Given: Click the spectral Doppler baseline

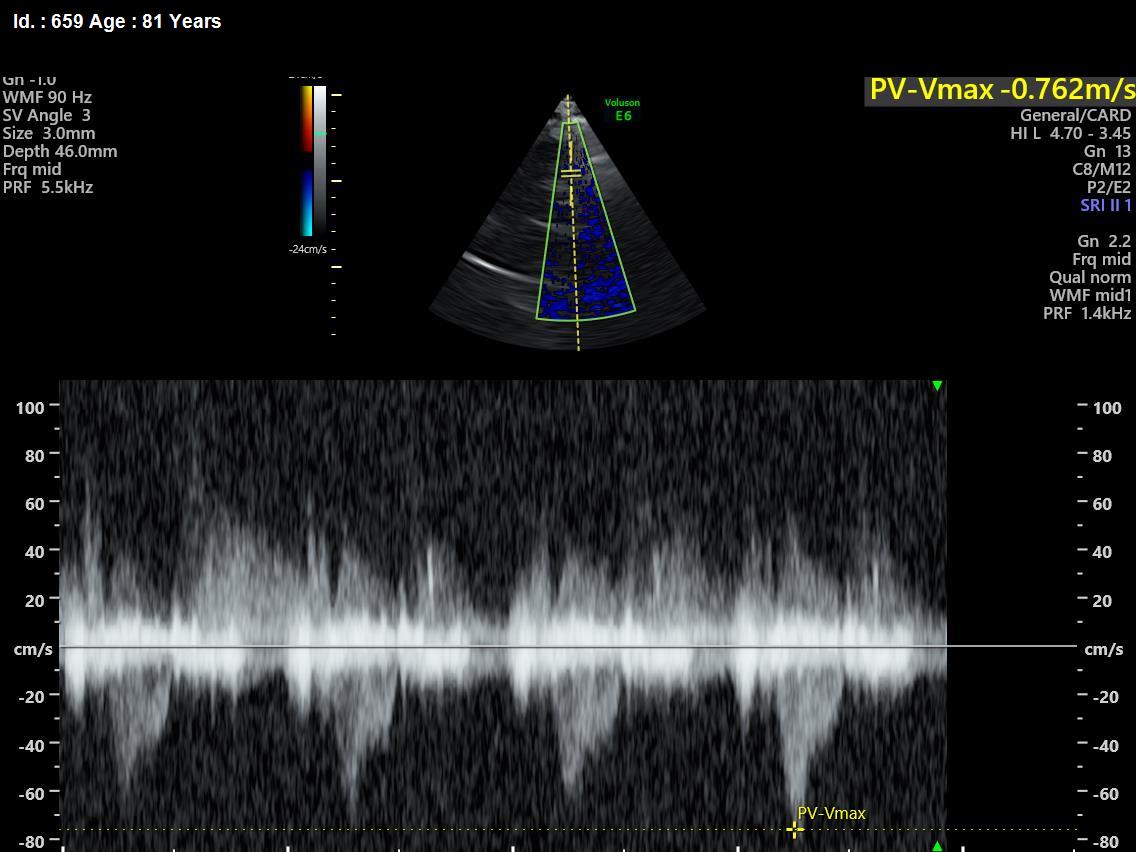Looking at the screenshot, I should (568, 646).
